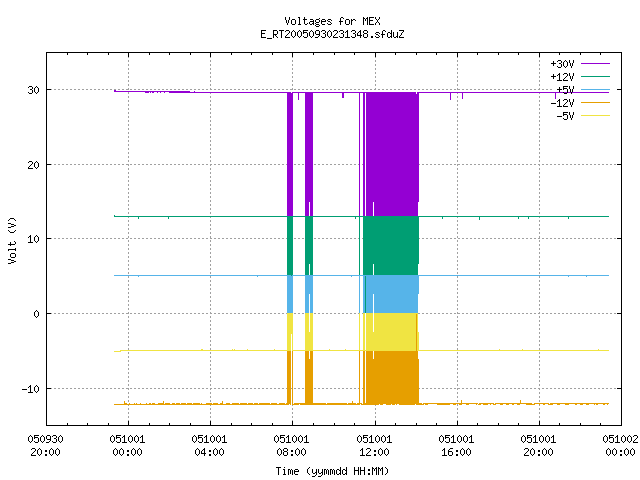This screenshot has height=480, width=640.
Task: Click the green +12V legend line sample
Action: click(x=595, y=76)
